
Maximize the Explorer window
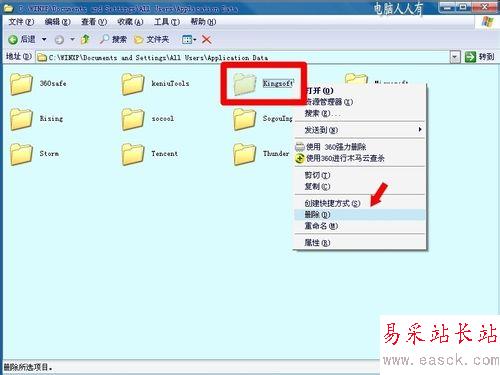[x=464, y=7]
